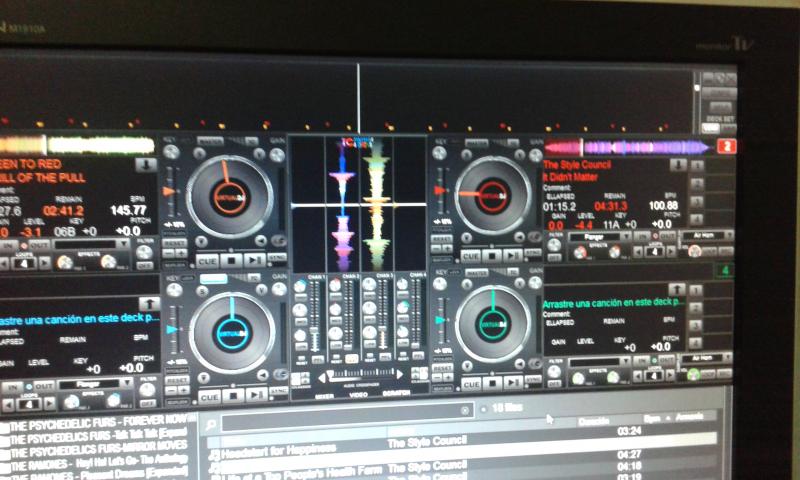Click RESET pitch on deck 1
Viewport: 800px width, 480px height.
tap(175, 244)
